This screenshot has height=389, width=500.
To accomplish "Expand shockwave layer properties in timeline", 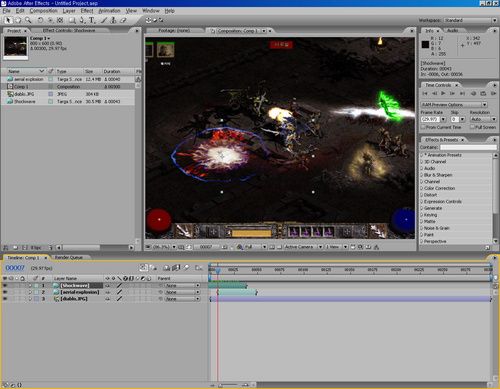I will 30,286.
